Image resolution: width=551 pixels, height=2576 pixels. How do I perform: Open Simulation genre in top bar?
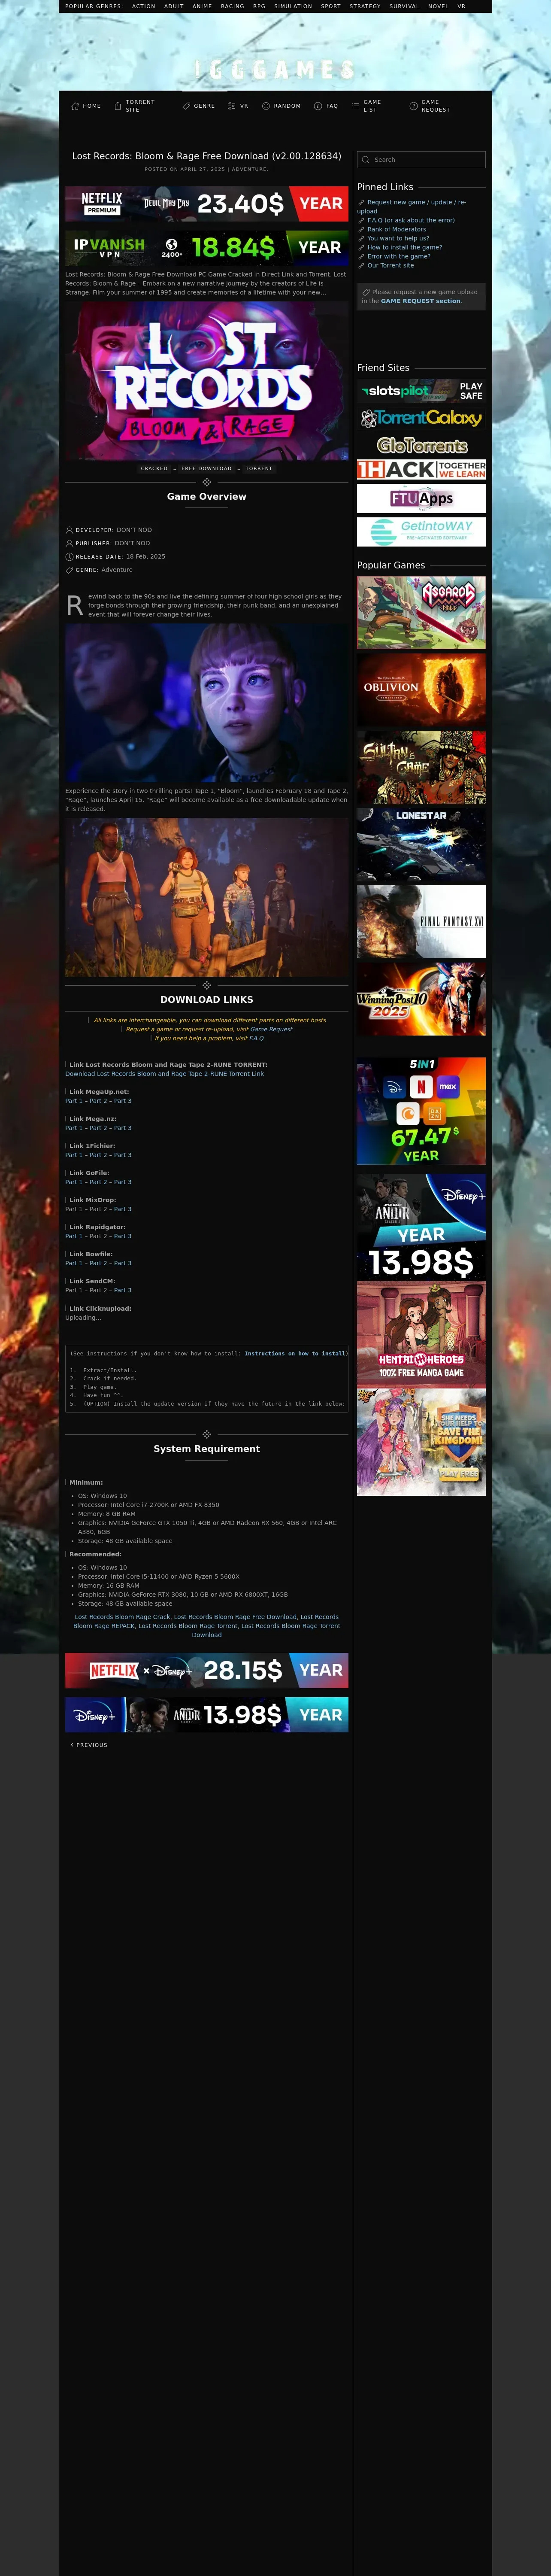pyautogui.click(x=293, y=6)
